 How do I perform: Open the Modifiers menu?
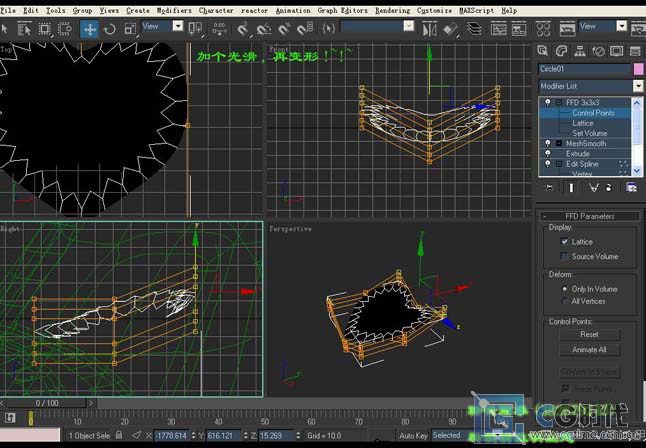(x=174, y=10)
